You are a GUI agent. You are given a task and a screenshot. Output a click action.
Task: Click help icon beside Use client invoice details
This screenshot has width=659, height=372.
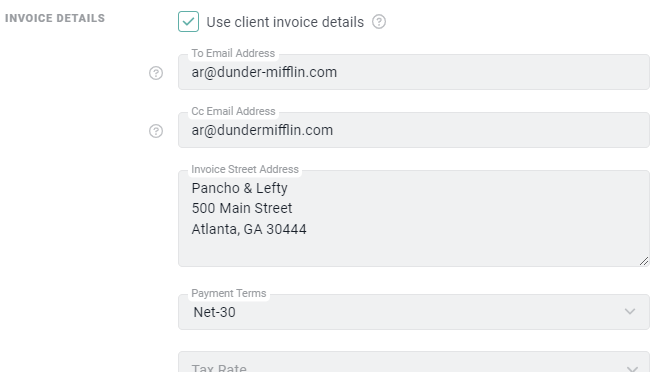(x=379, y=22)
